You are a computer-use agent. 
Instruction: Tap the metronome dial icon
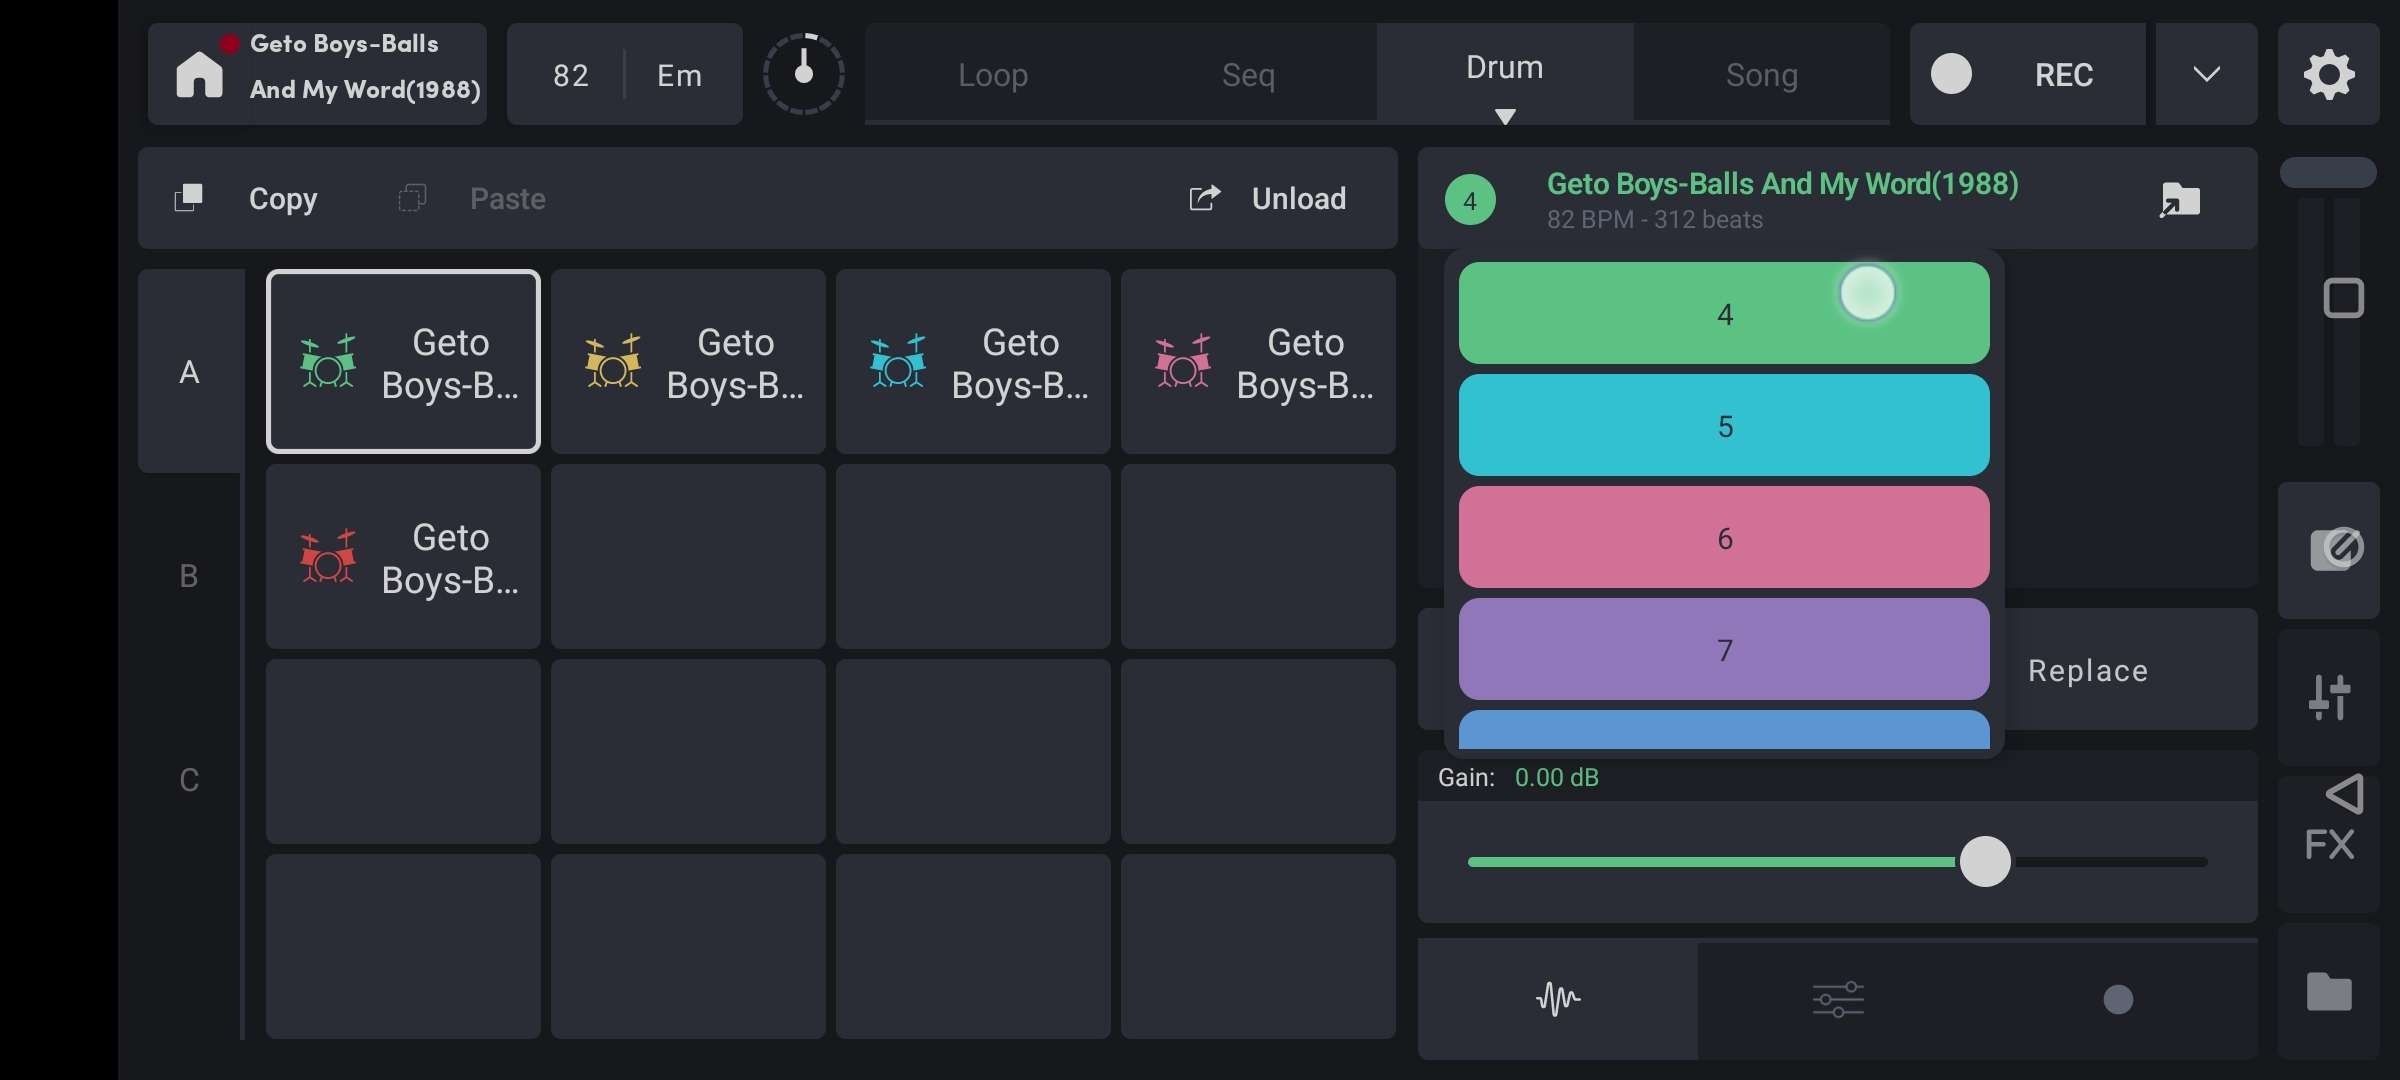803,74
